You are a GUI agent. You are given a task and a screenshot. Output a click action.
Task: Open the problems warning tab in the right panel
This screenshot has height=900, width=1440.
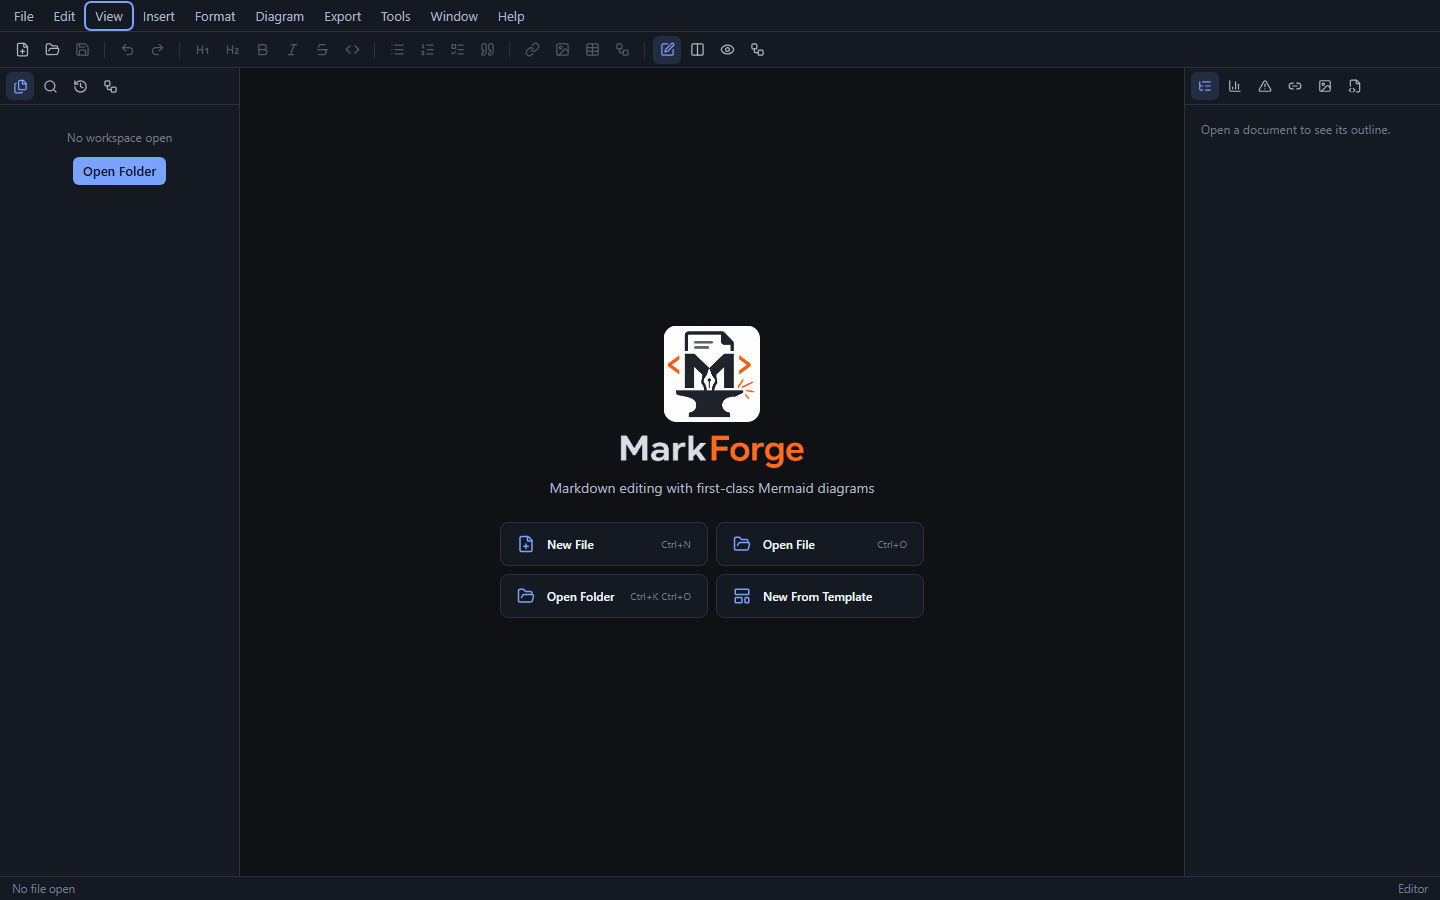click(1265, 86)
